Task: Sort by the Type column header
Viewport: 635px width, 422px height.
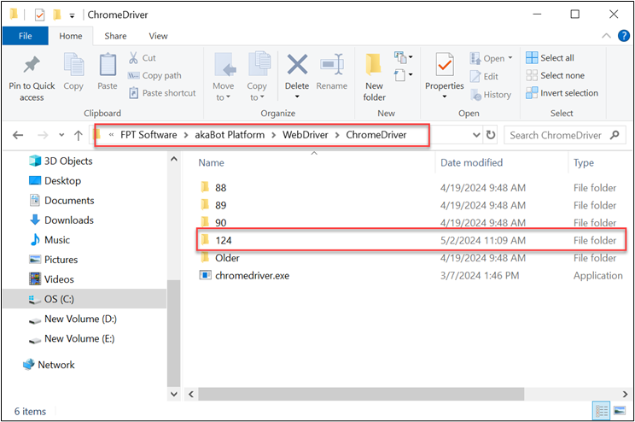Action: coord(584,163)
